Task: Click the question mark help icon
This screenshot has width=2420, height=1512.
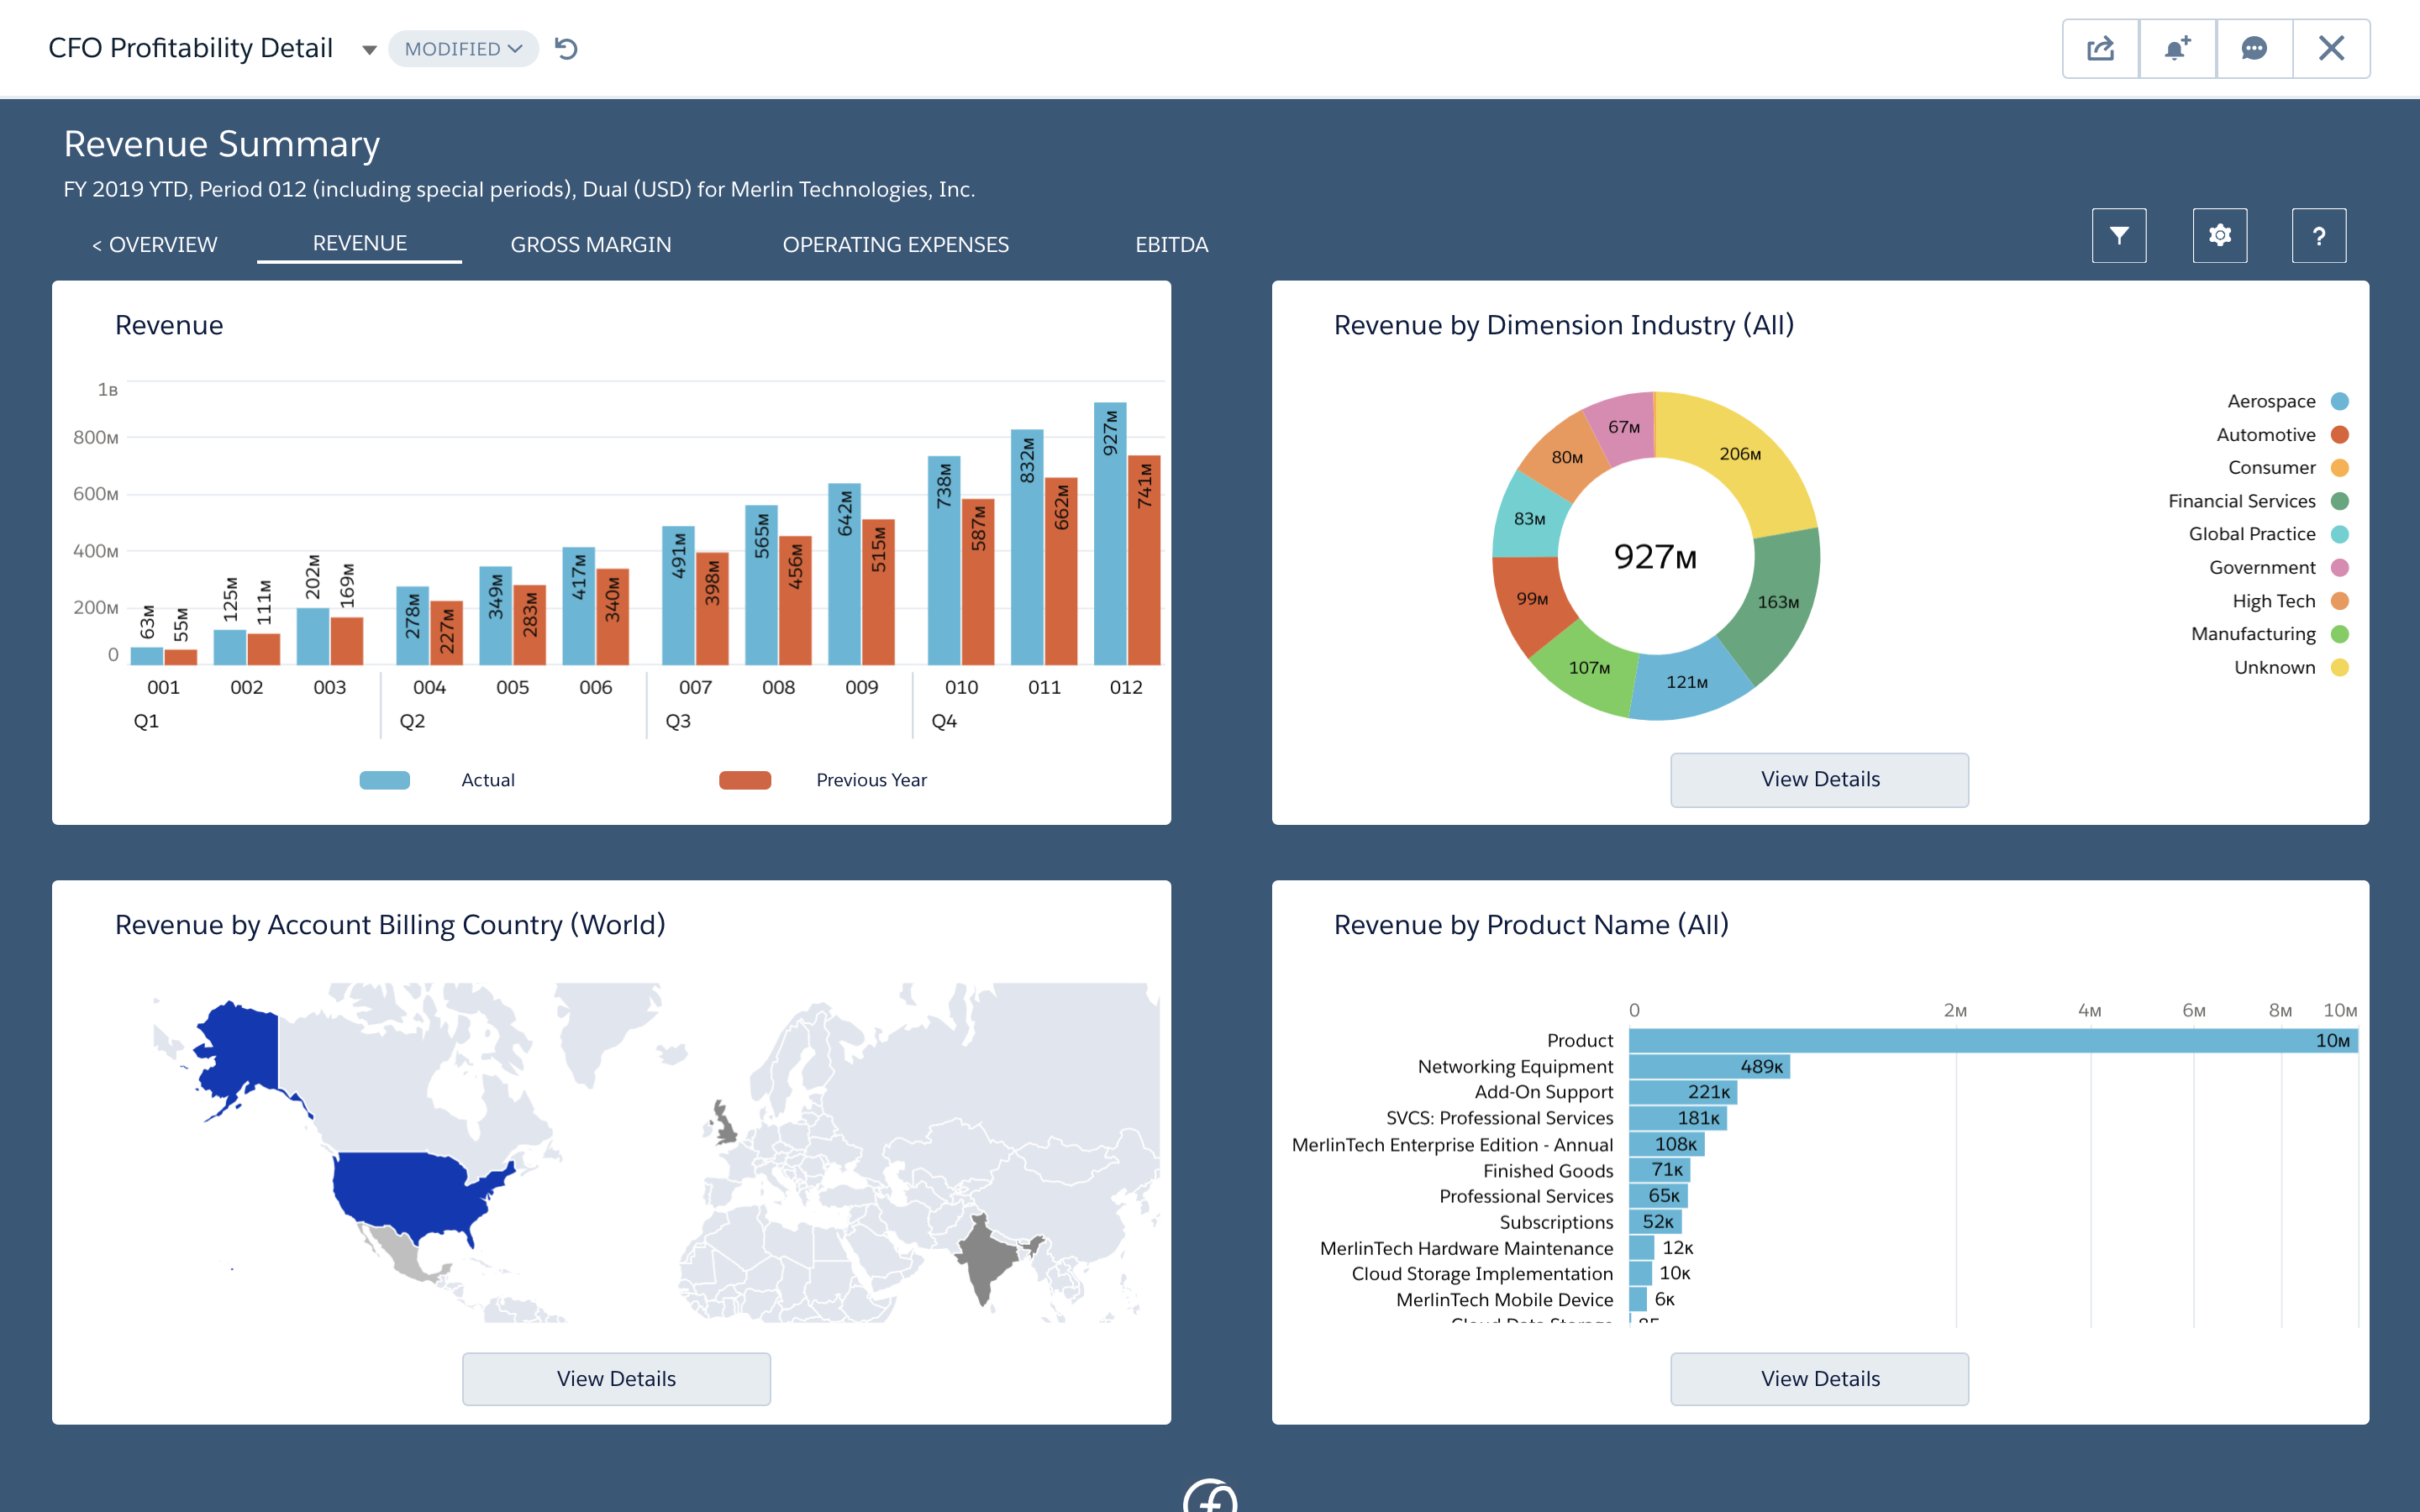Action: point(2318,236)
